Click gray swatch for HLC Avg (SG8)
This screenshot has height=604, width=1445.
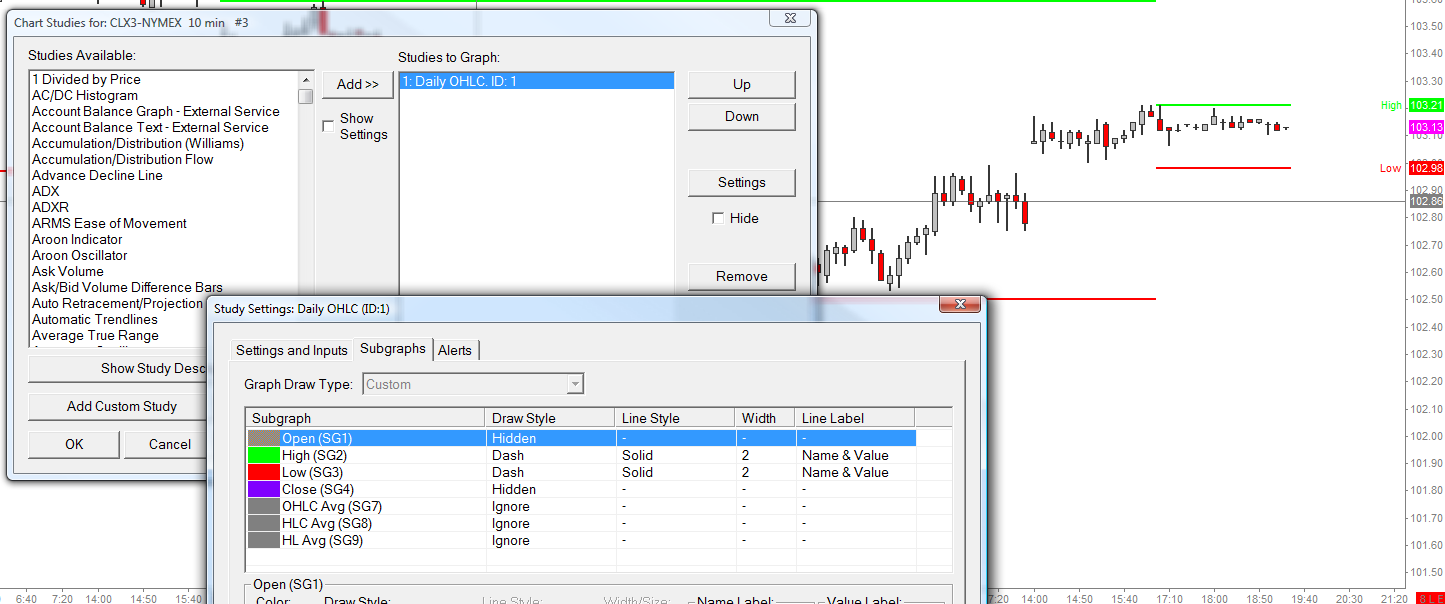pyautogui.click(x=264, y=523)
